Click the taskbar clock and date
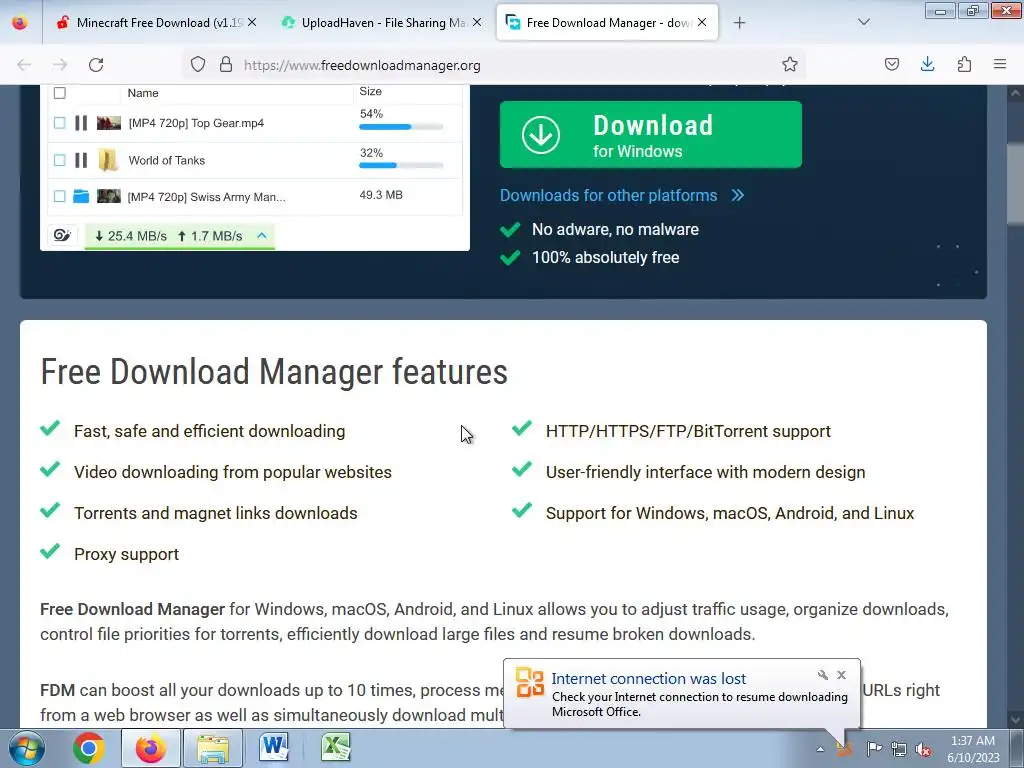Image resolution: width=1024 pixels, height=768 pixels. tap(973, 748)
